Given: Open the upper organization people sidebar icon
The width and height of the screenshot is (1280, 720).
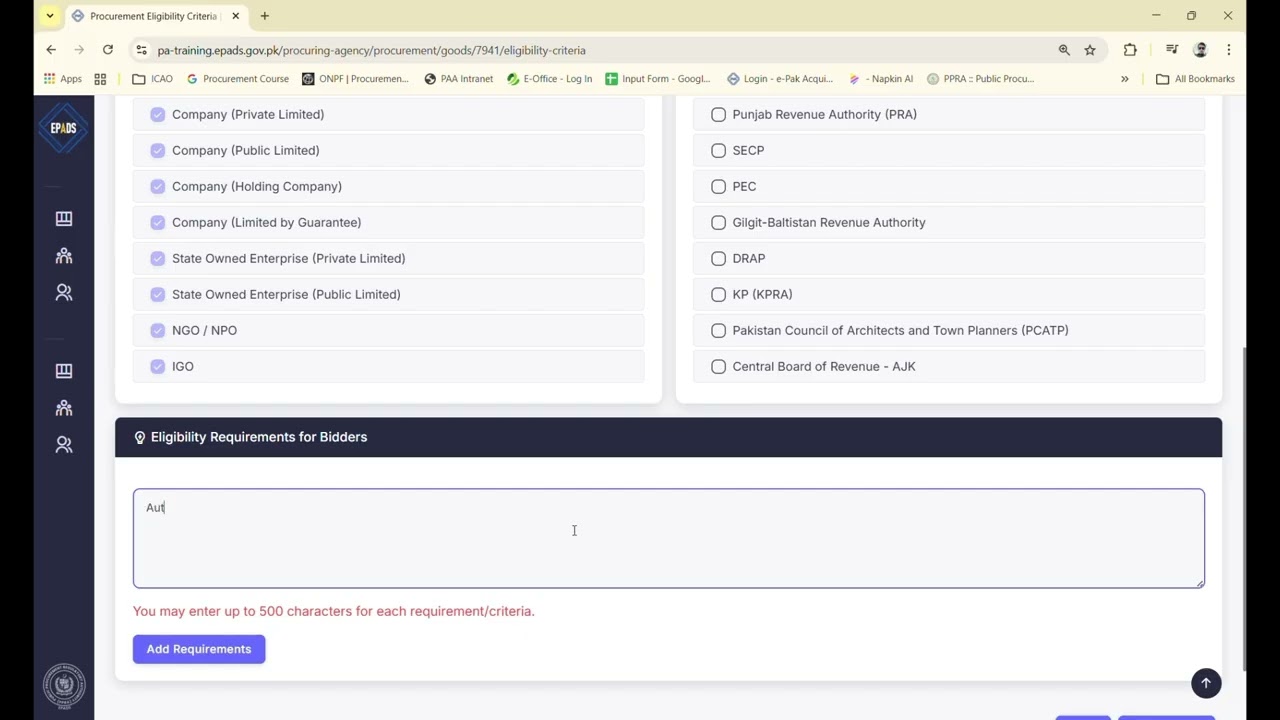Looking at the screenshot, I should tap(64, 256).
